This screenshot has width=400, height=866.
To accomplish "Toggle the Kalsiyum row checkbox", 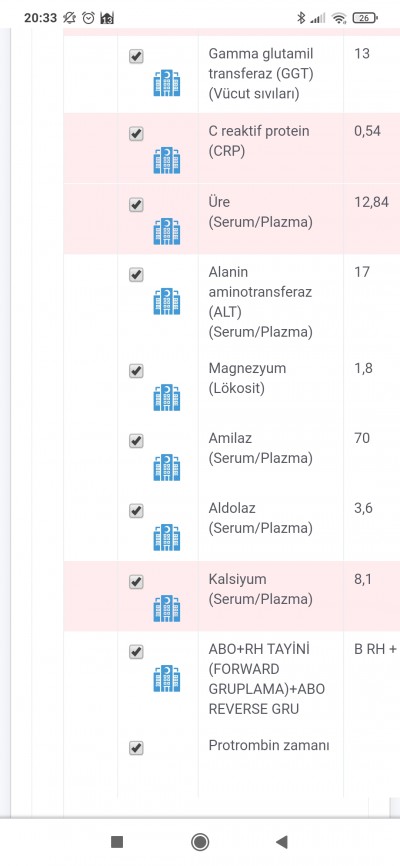I will [136, 582].
